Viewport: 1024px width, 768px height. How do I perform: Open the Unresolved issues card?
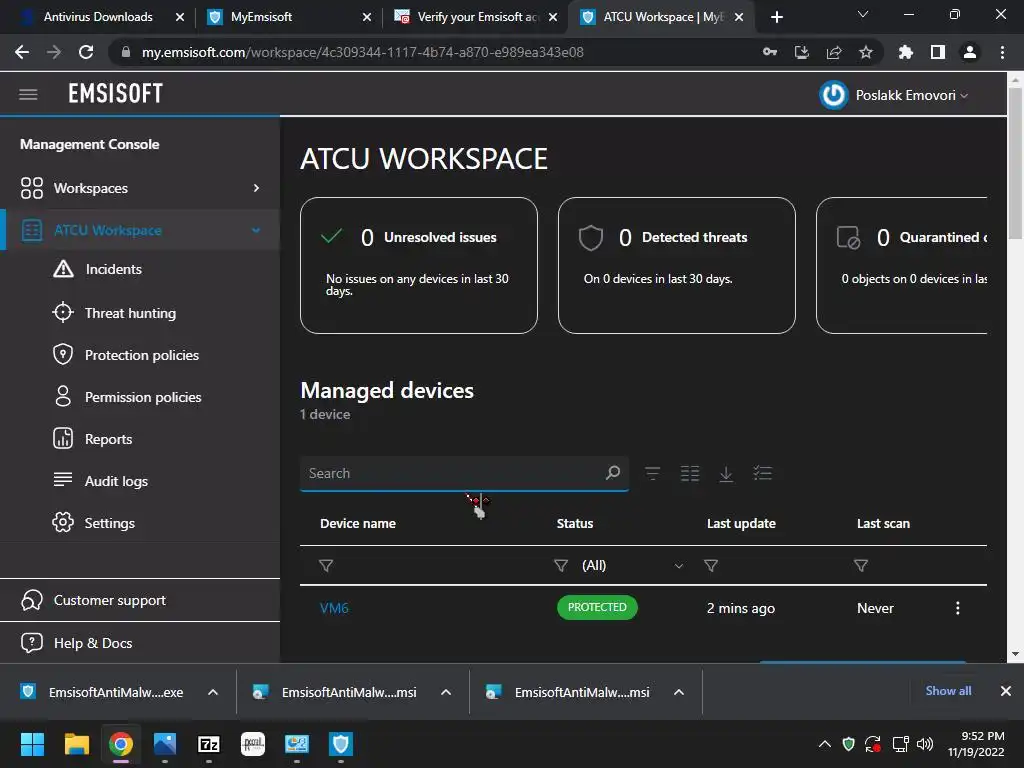[x=419, y=266]
